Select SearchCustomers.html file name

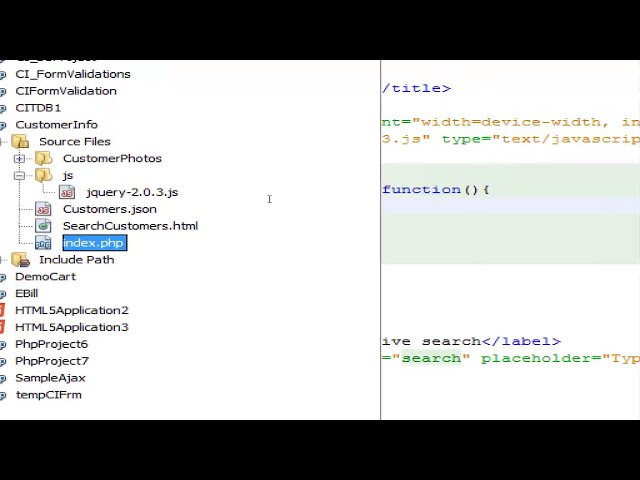[x=130, y=226]
